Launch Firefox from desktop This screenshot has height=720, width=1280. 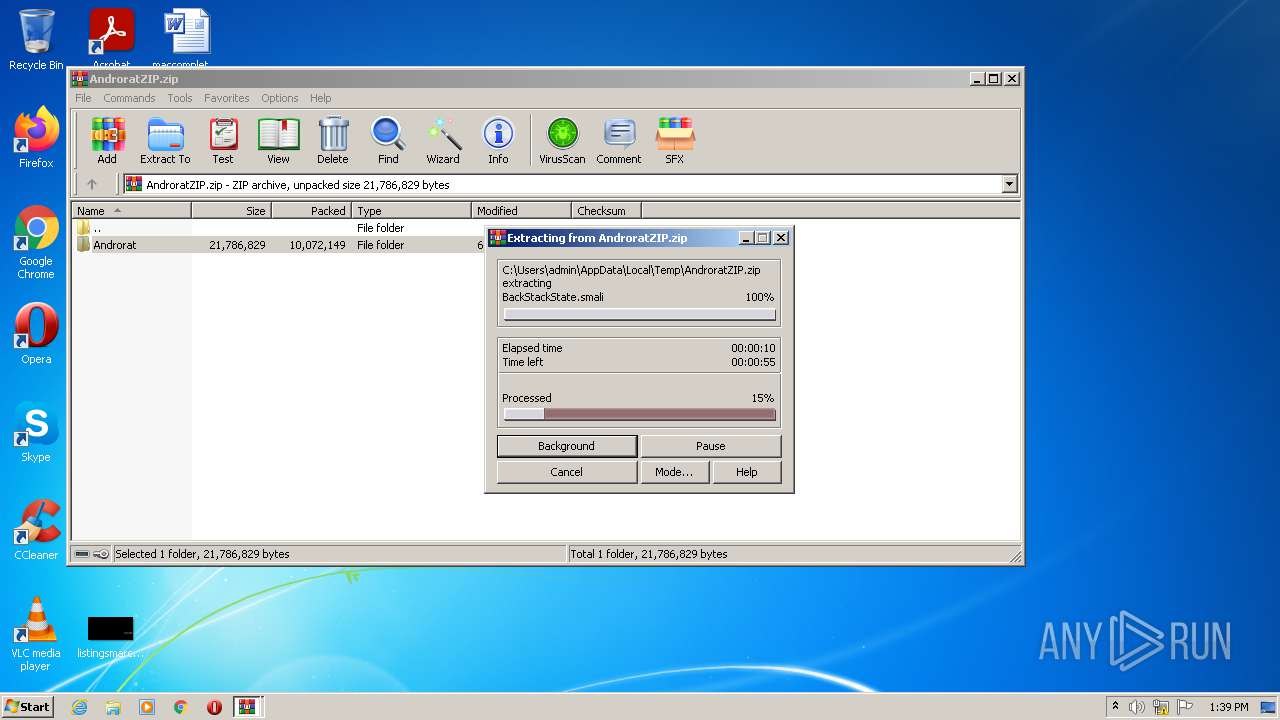(36, 138)
